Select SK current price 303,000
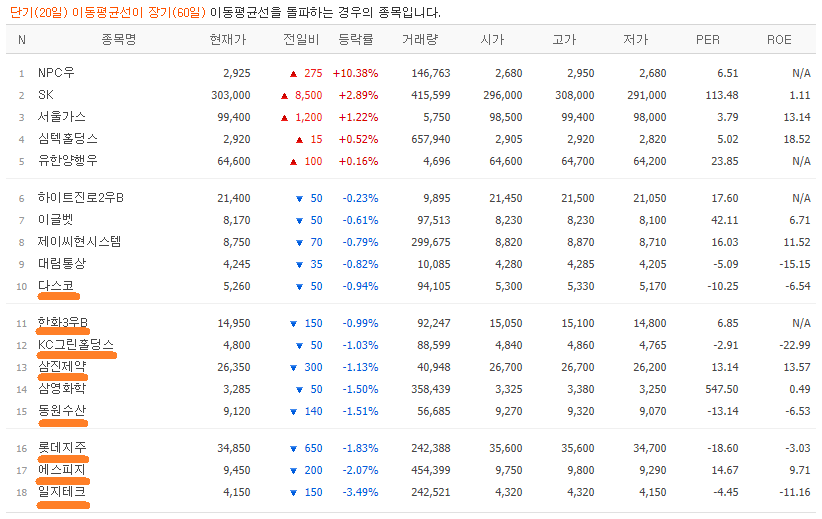Viewport: 822px width, 519px height. 231,95
